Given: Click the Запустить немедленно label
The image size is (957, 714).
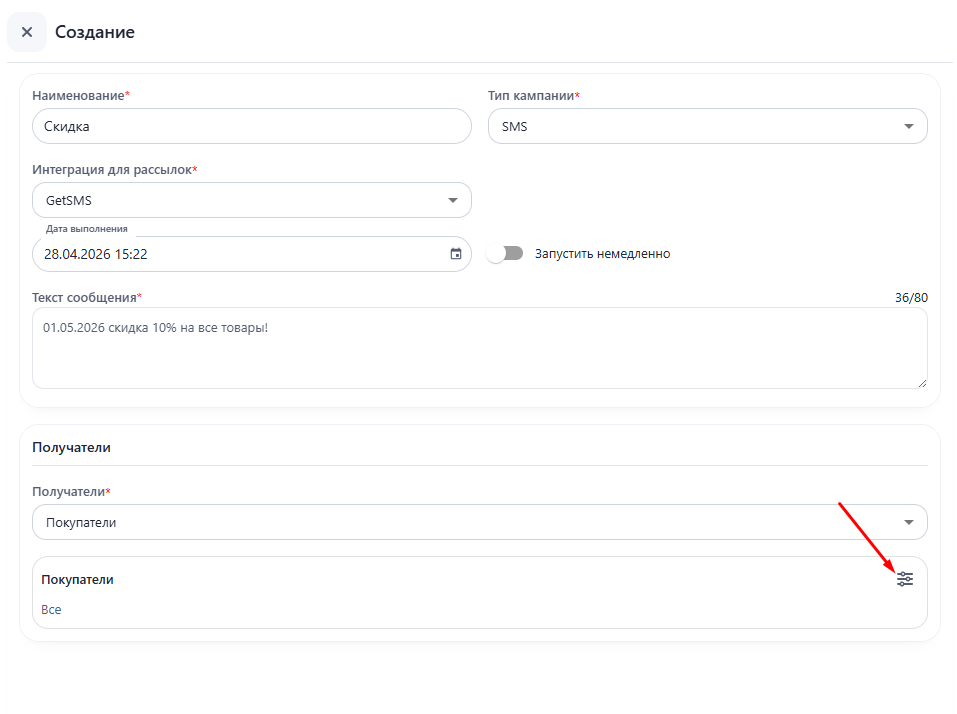Looking at the screenshot, I should (602, 254).
